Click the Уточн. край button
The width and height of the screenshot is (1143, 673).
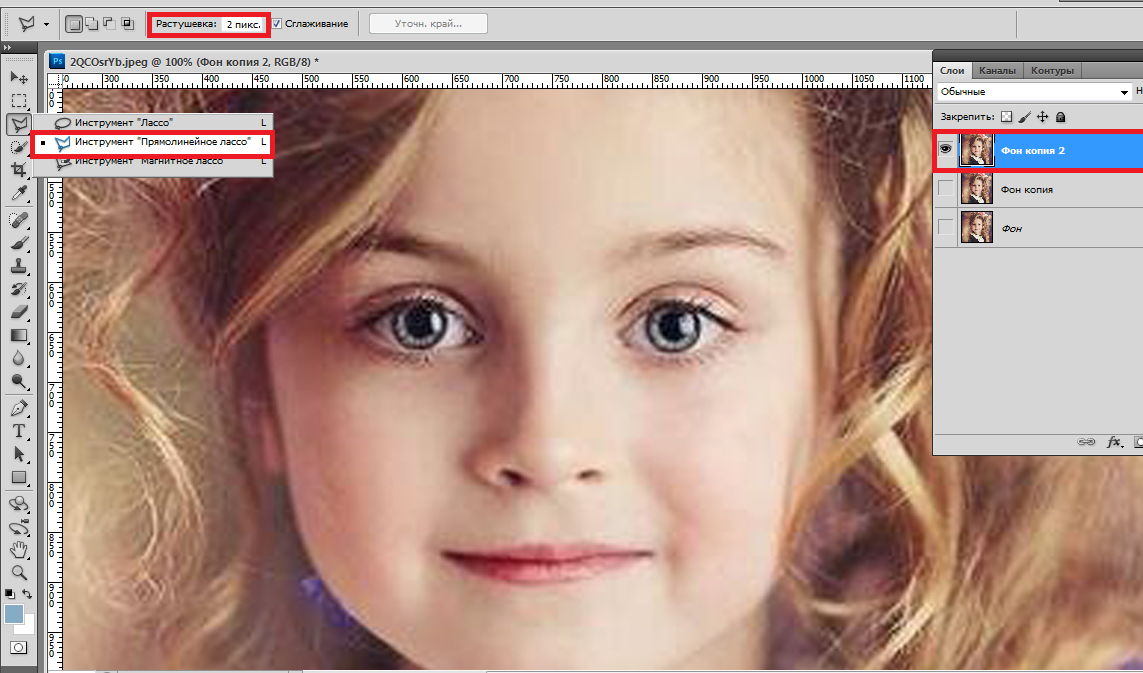tap(428, 24)
